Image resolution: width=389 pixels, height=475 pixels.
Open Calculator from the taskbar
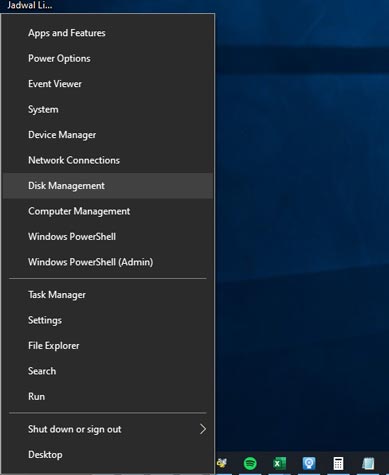(x=338, y=463)
